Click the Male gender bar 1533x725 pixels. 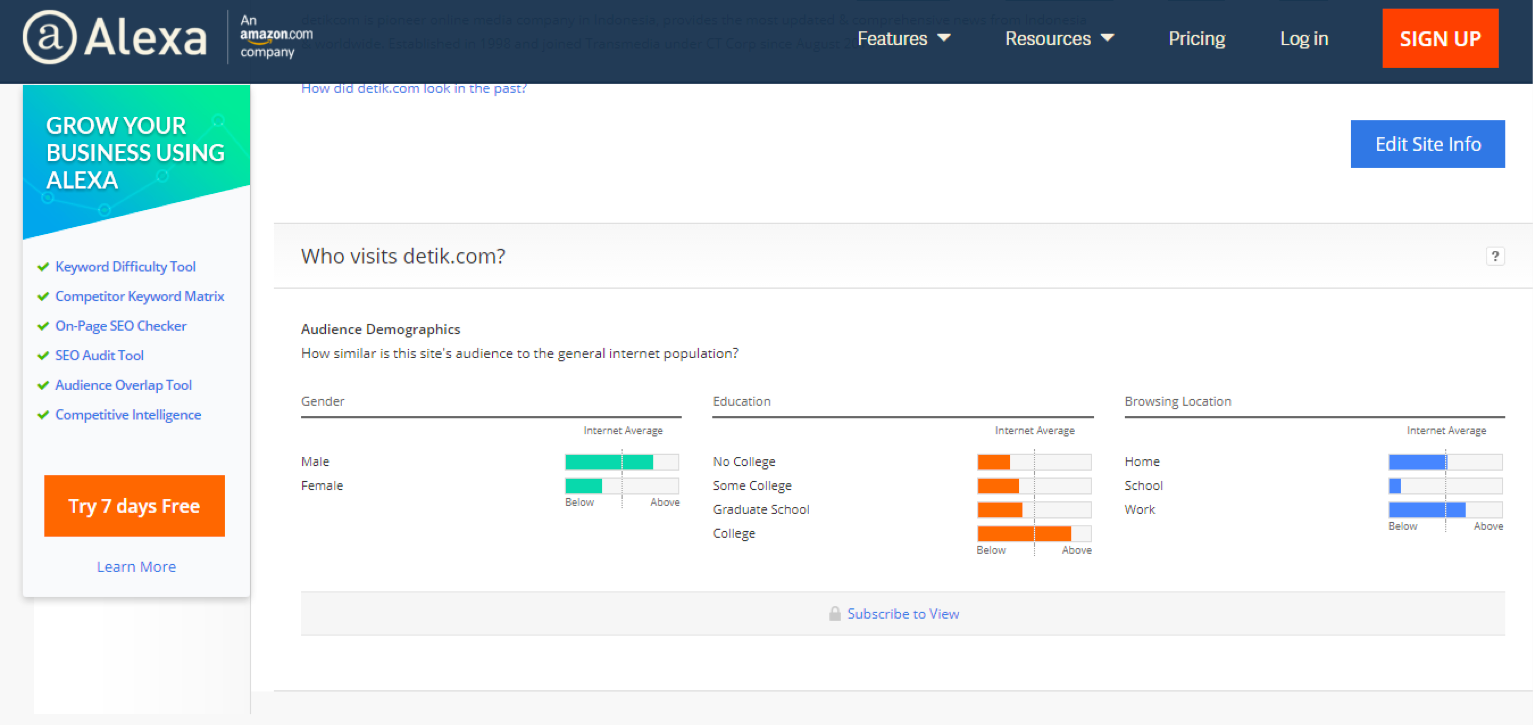tap(622, 462)
